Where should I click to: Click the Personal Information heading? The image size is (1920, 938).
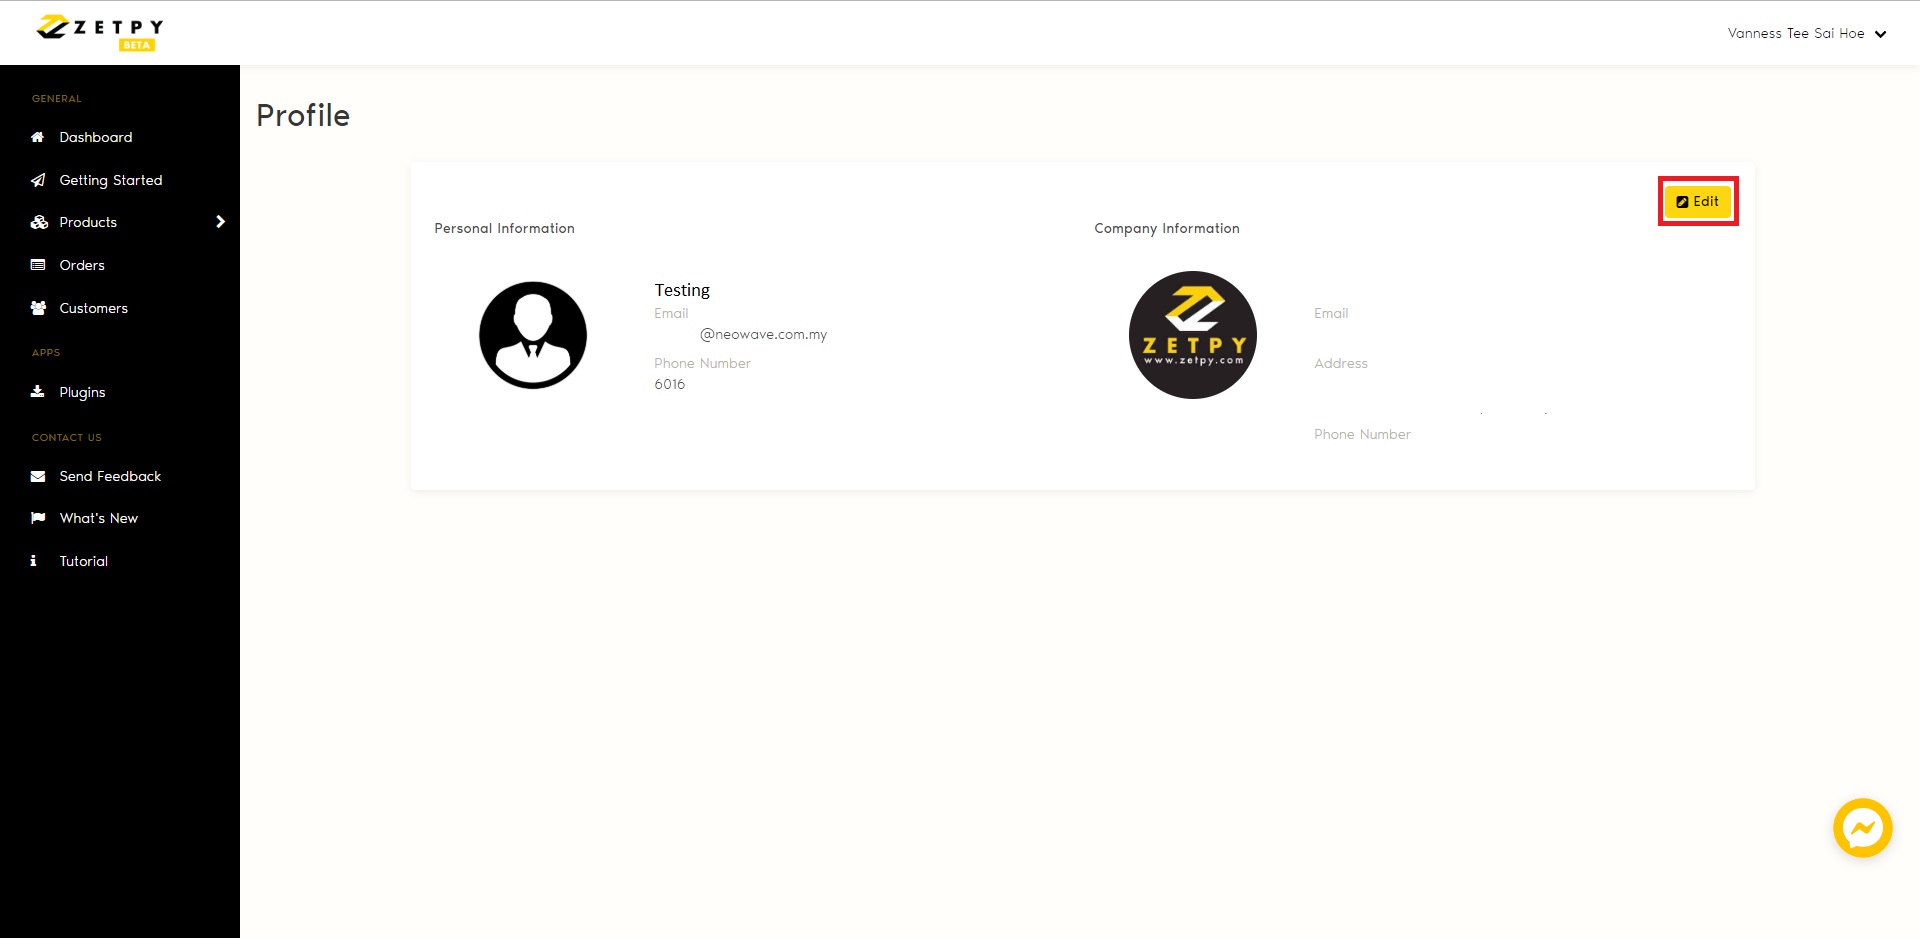504,228
